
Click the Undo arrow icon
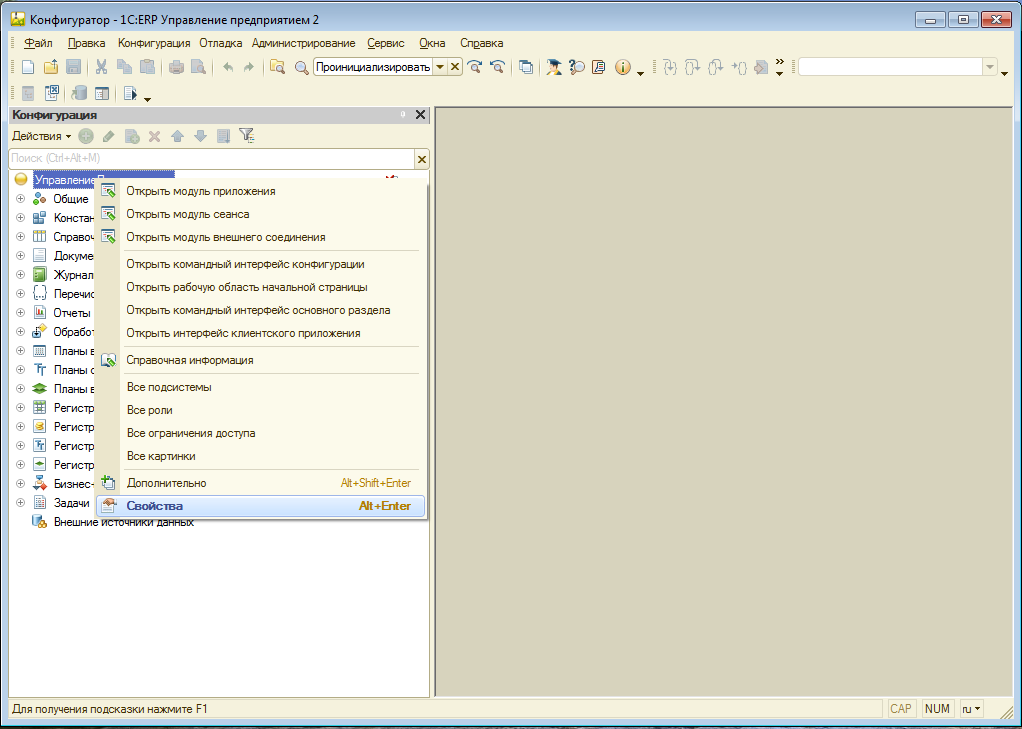pos(227,67)
